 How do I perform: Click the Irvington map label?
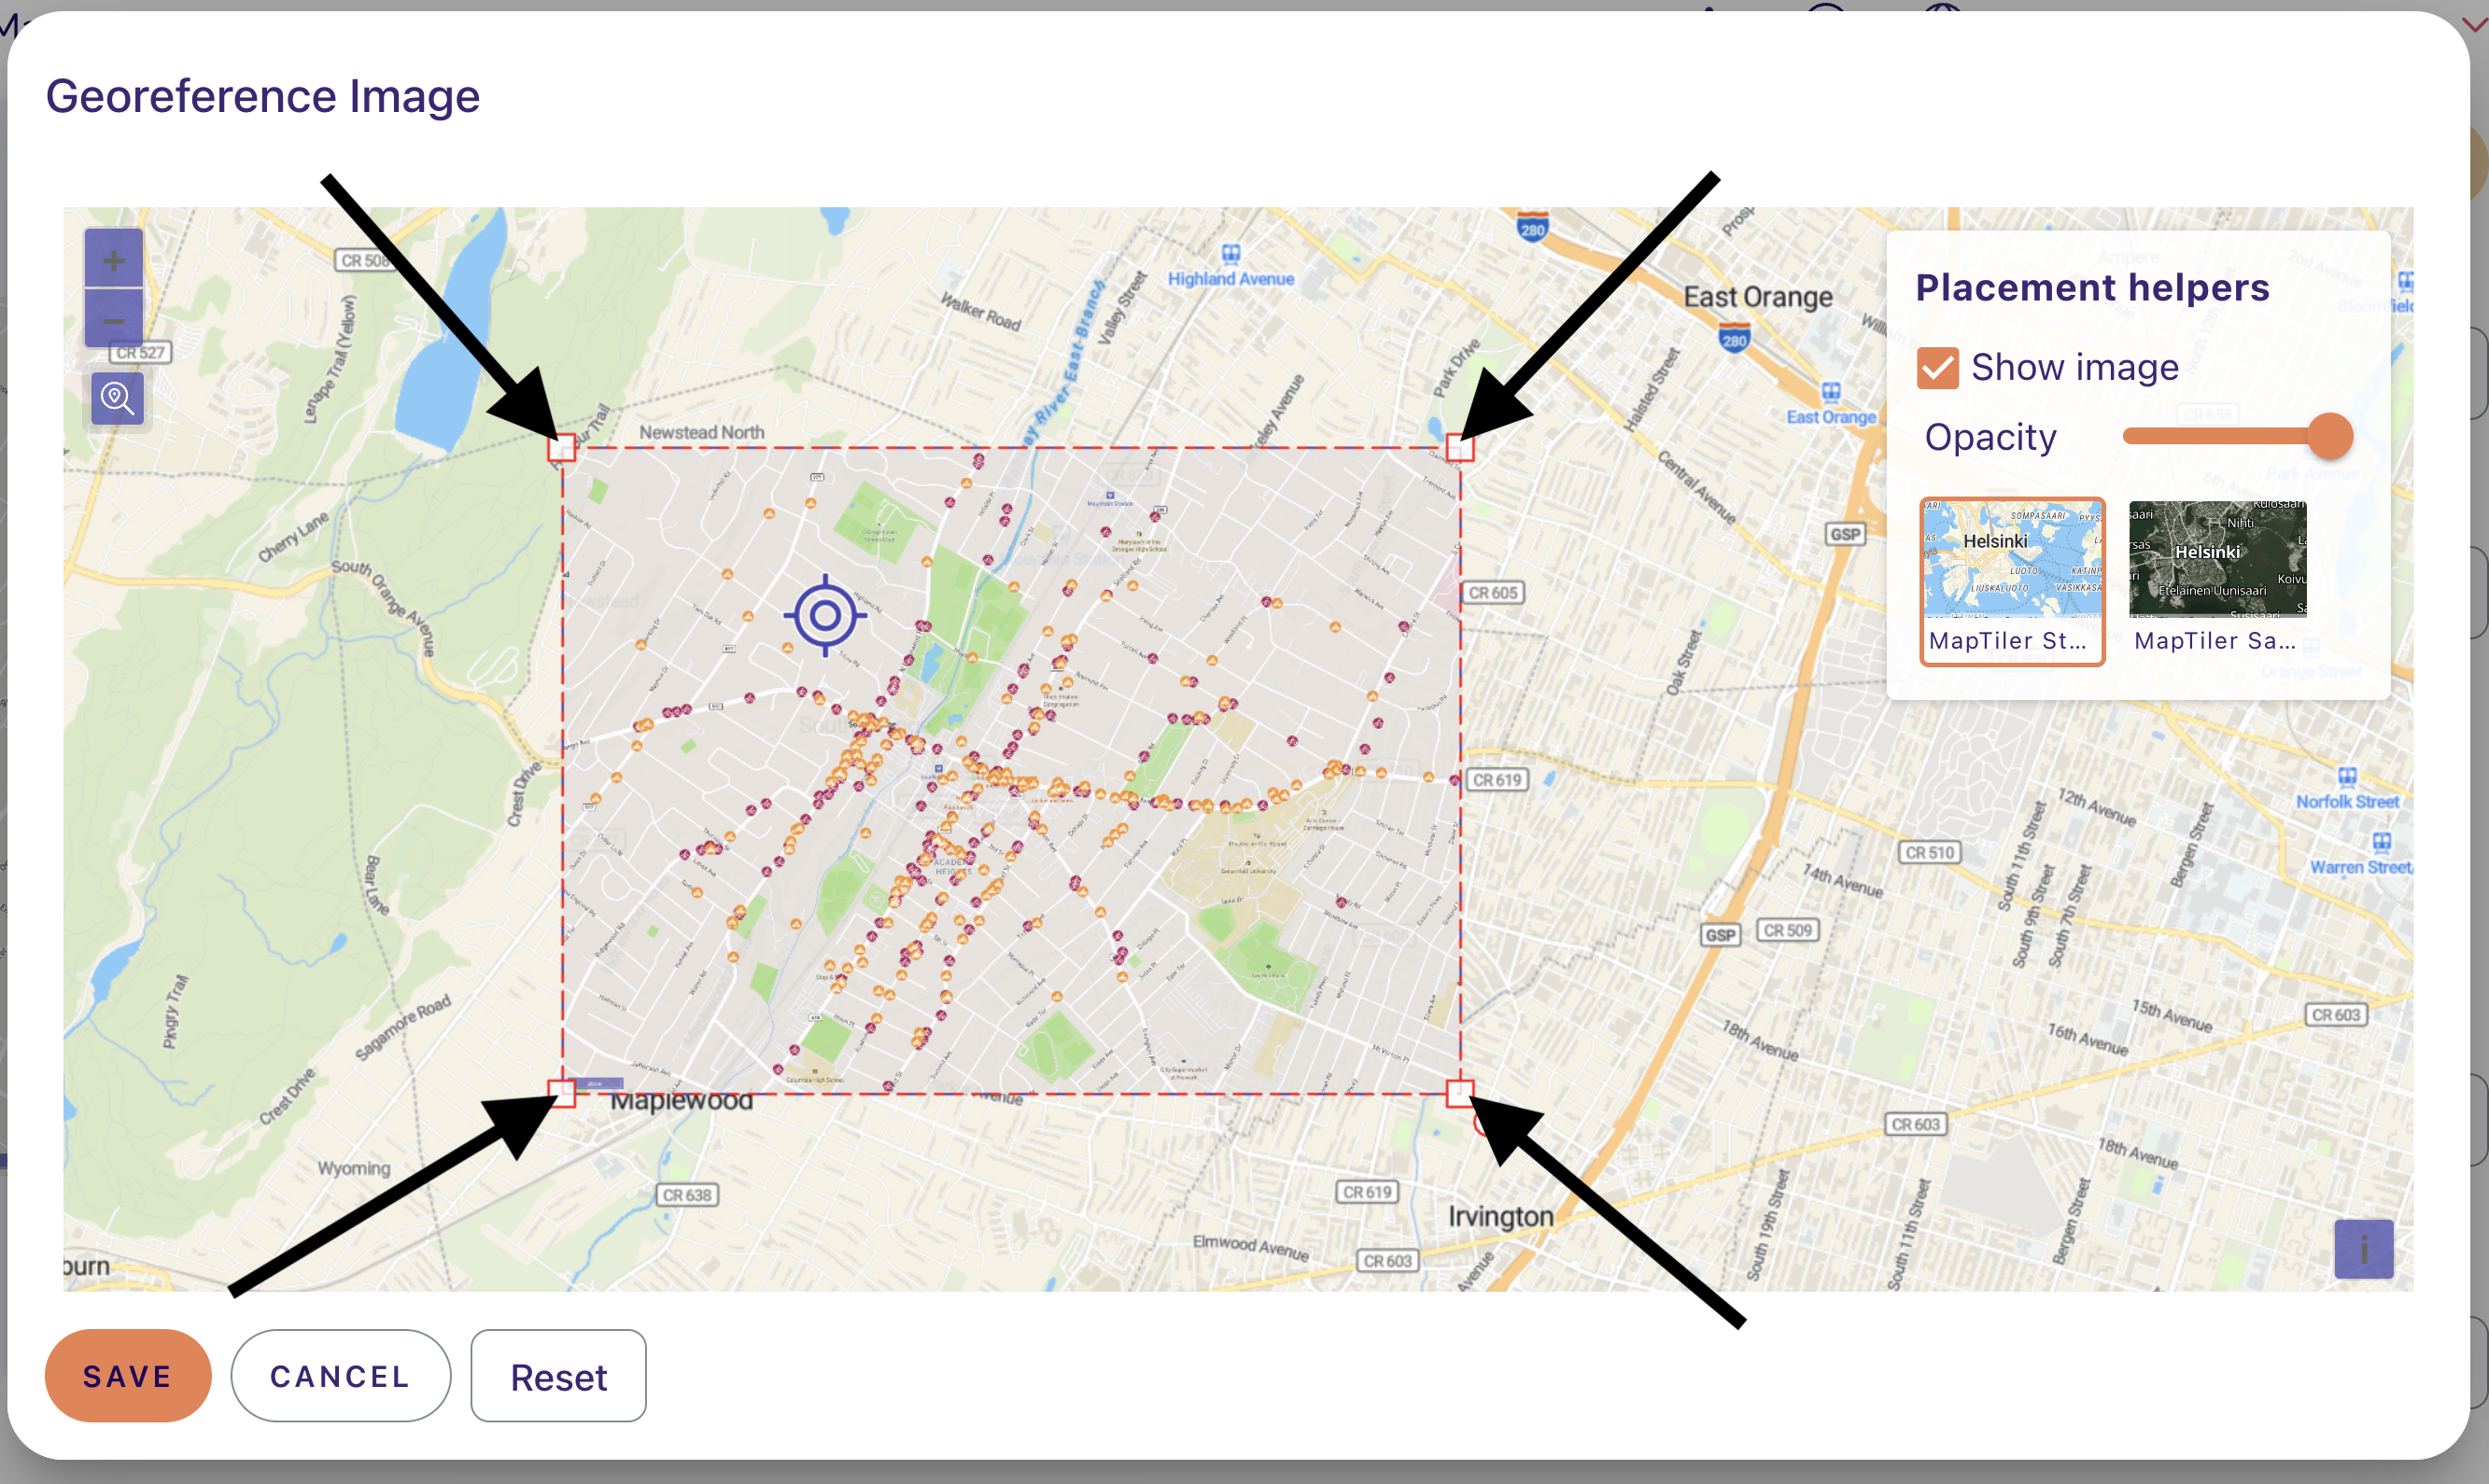tap(1501, 1216)
